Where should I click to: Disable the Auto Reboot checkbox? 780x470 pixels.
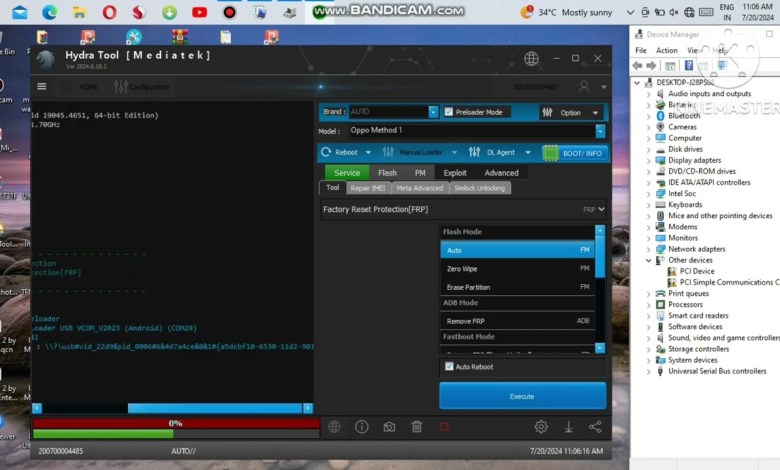(449, 367)
